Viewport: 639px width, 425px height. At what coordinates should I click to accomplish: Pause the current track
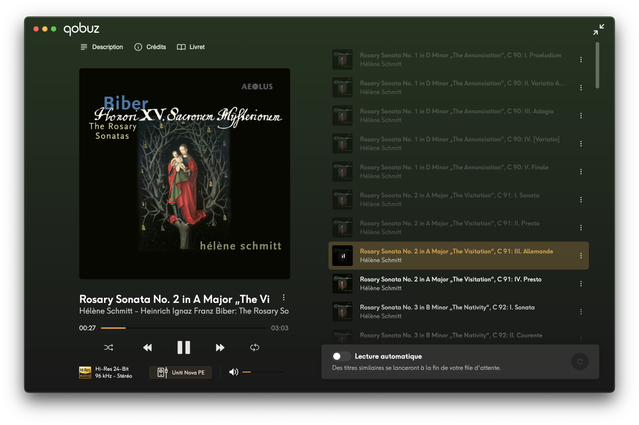[x=183, y=347]
